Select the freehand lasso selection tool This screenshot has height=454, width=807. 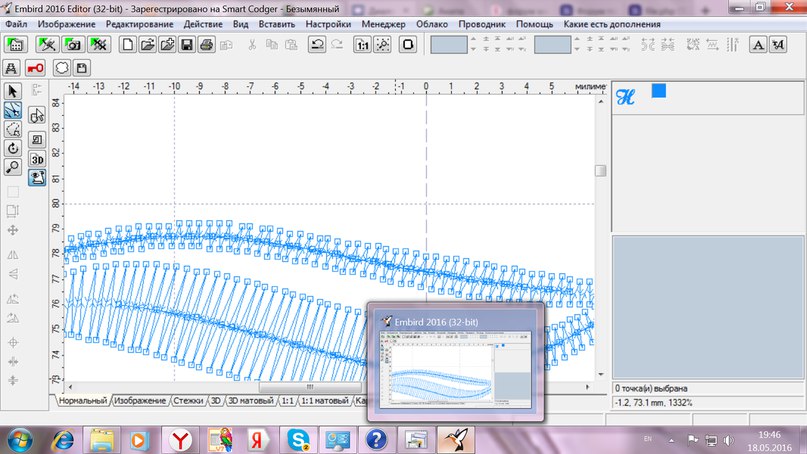click(x=13, y=129)
